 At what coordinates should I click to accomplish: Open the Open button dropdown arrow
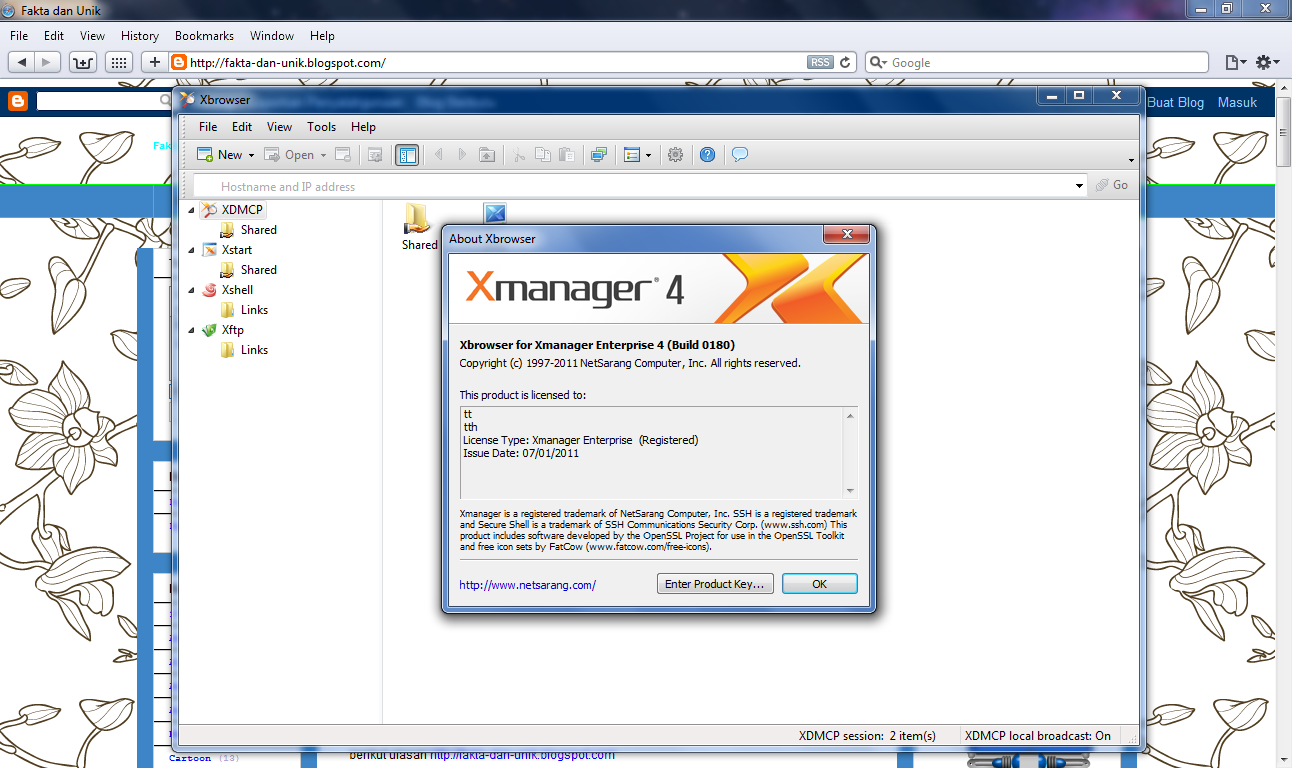coord(323,156)
